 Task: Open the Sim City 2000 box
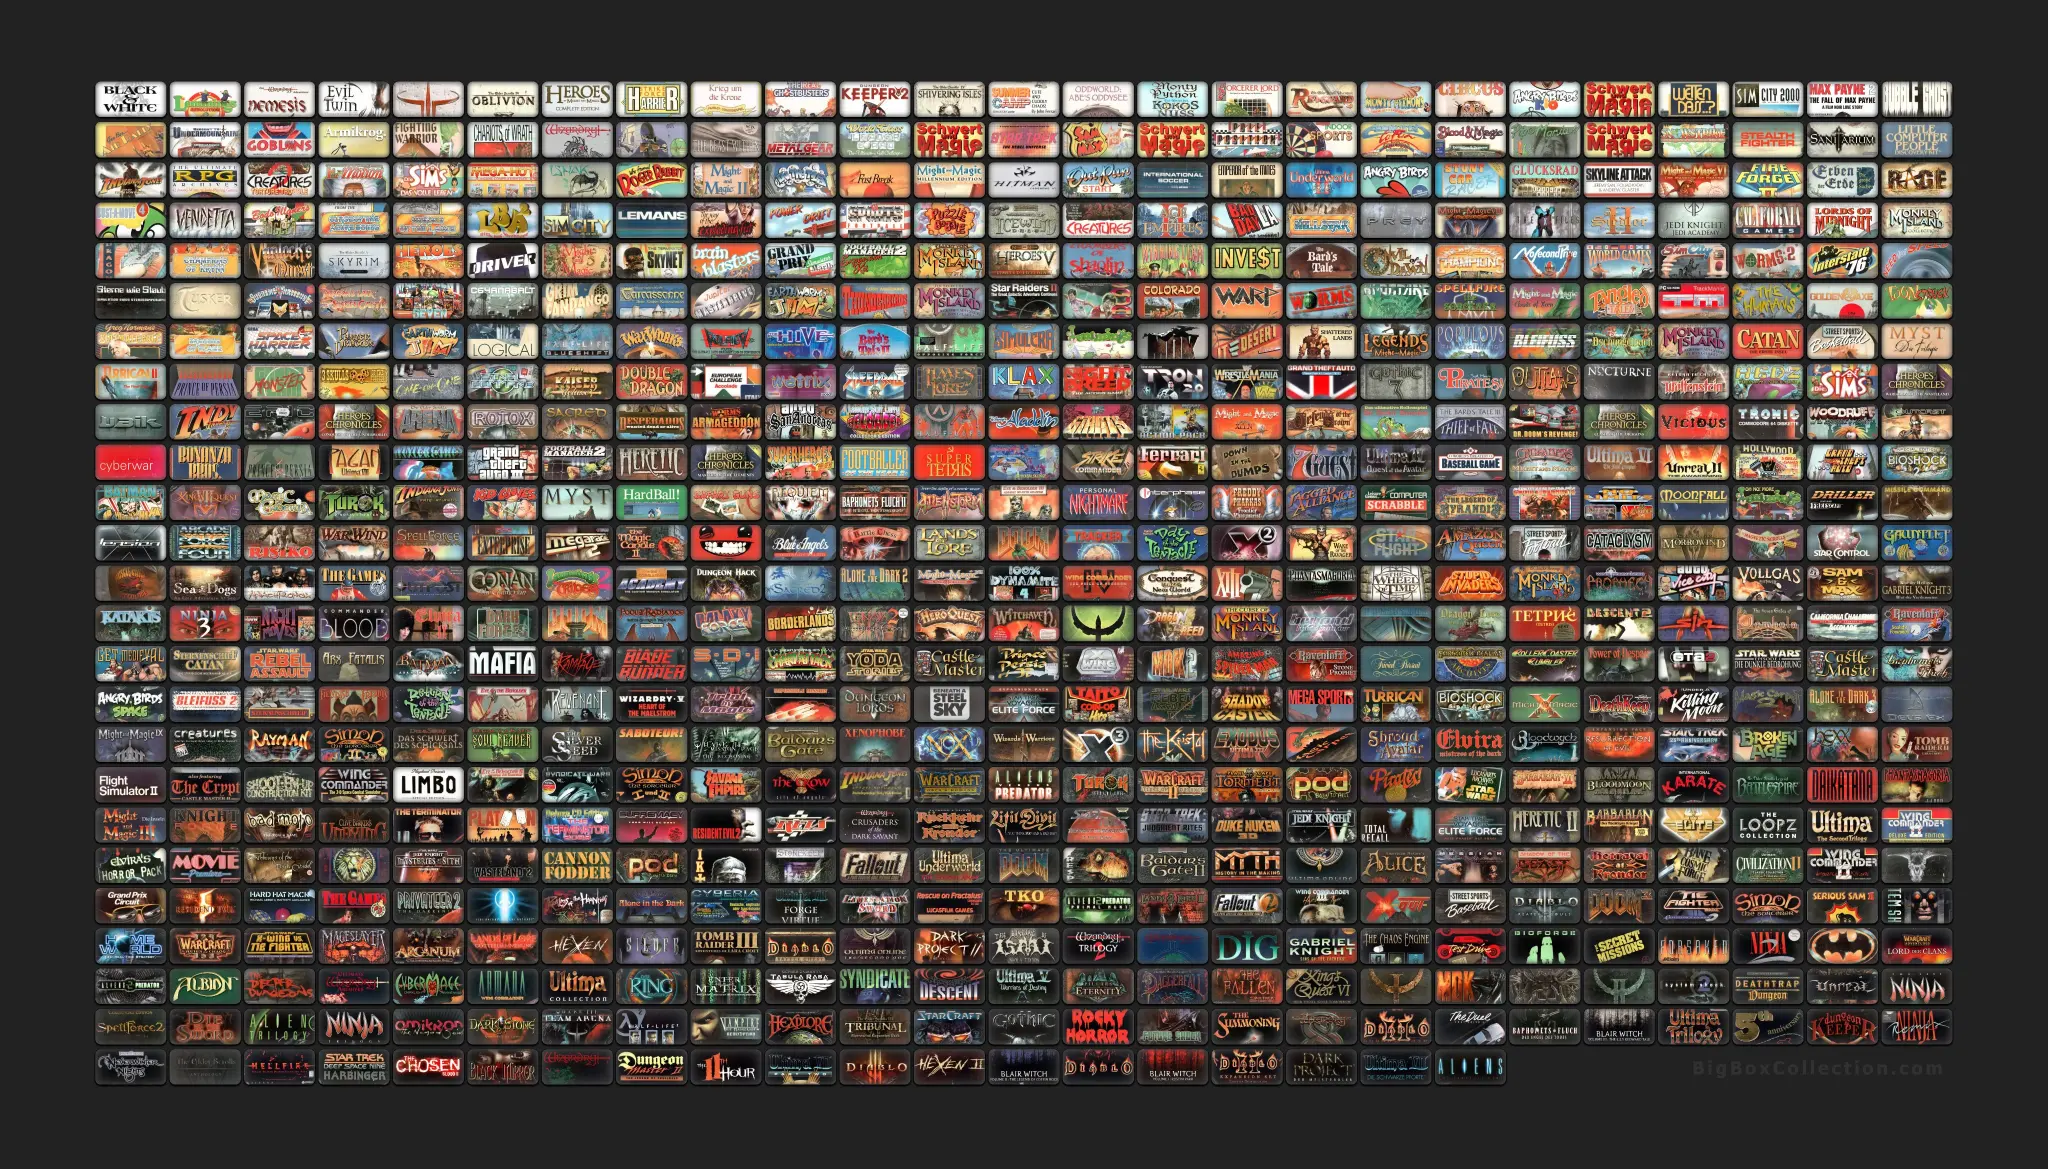[1767, 99]
